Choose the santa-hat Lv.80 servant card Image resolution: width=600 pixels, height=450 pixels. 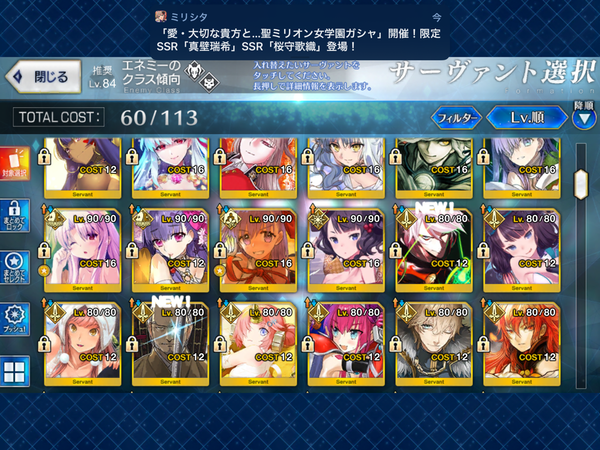pyautogui.click(x=83, y=343)
